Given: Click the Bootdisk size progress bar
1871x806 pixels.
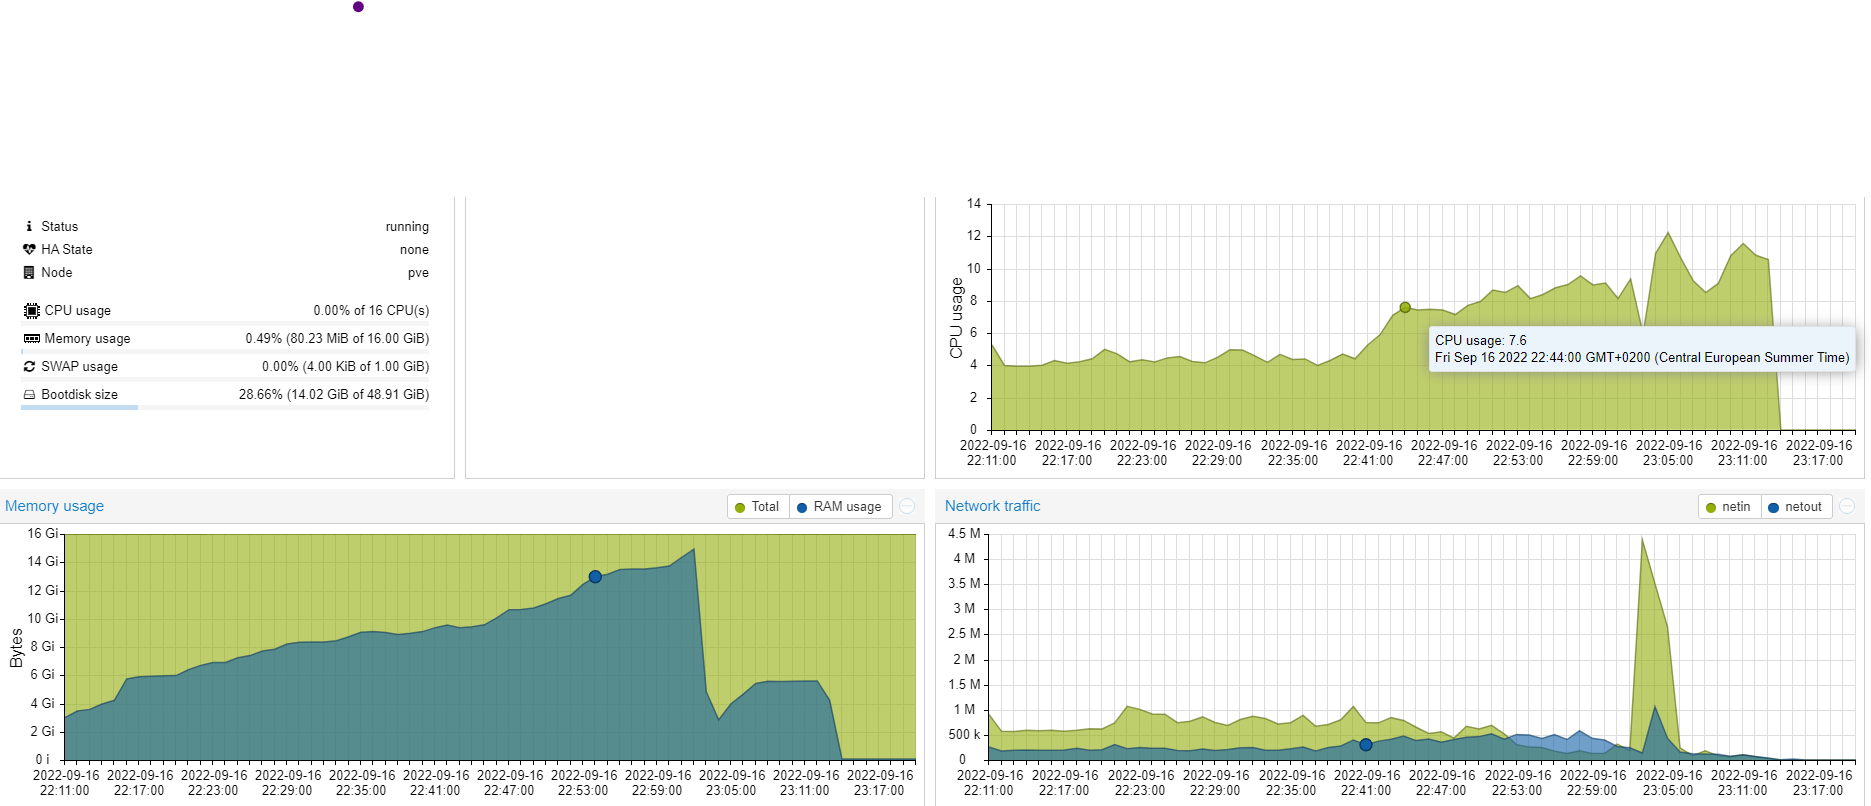Looking at the screenshot, I should pyautogui.click(x=225, y=407).
